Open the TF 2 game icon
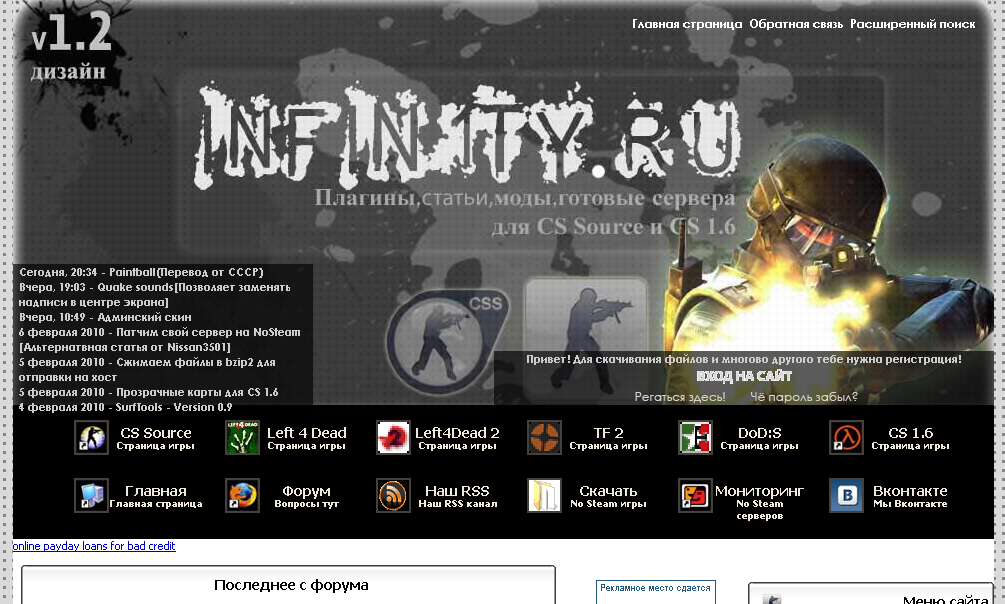Screen dimensions: 1005x604 544,437
